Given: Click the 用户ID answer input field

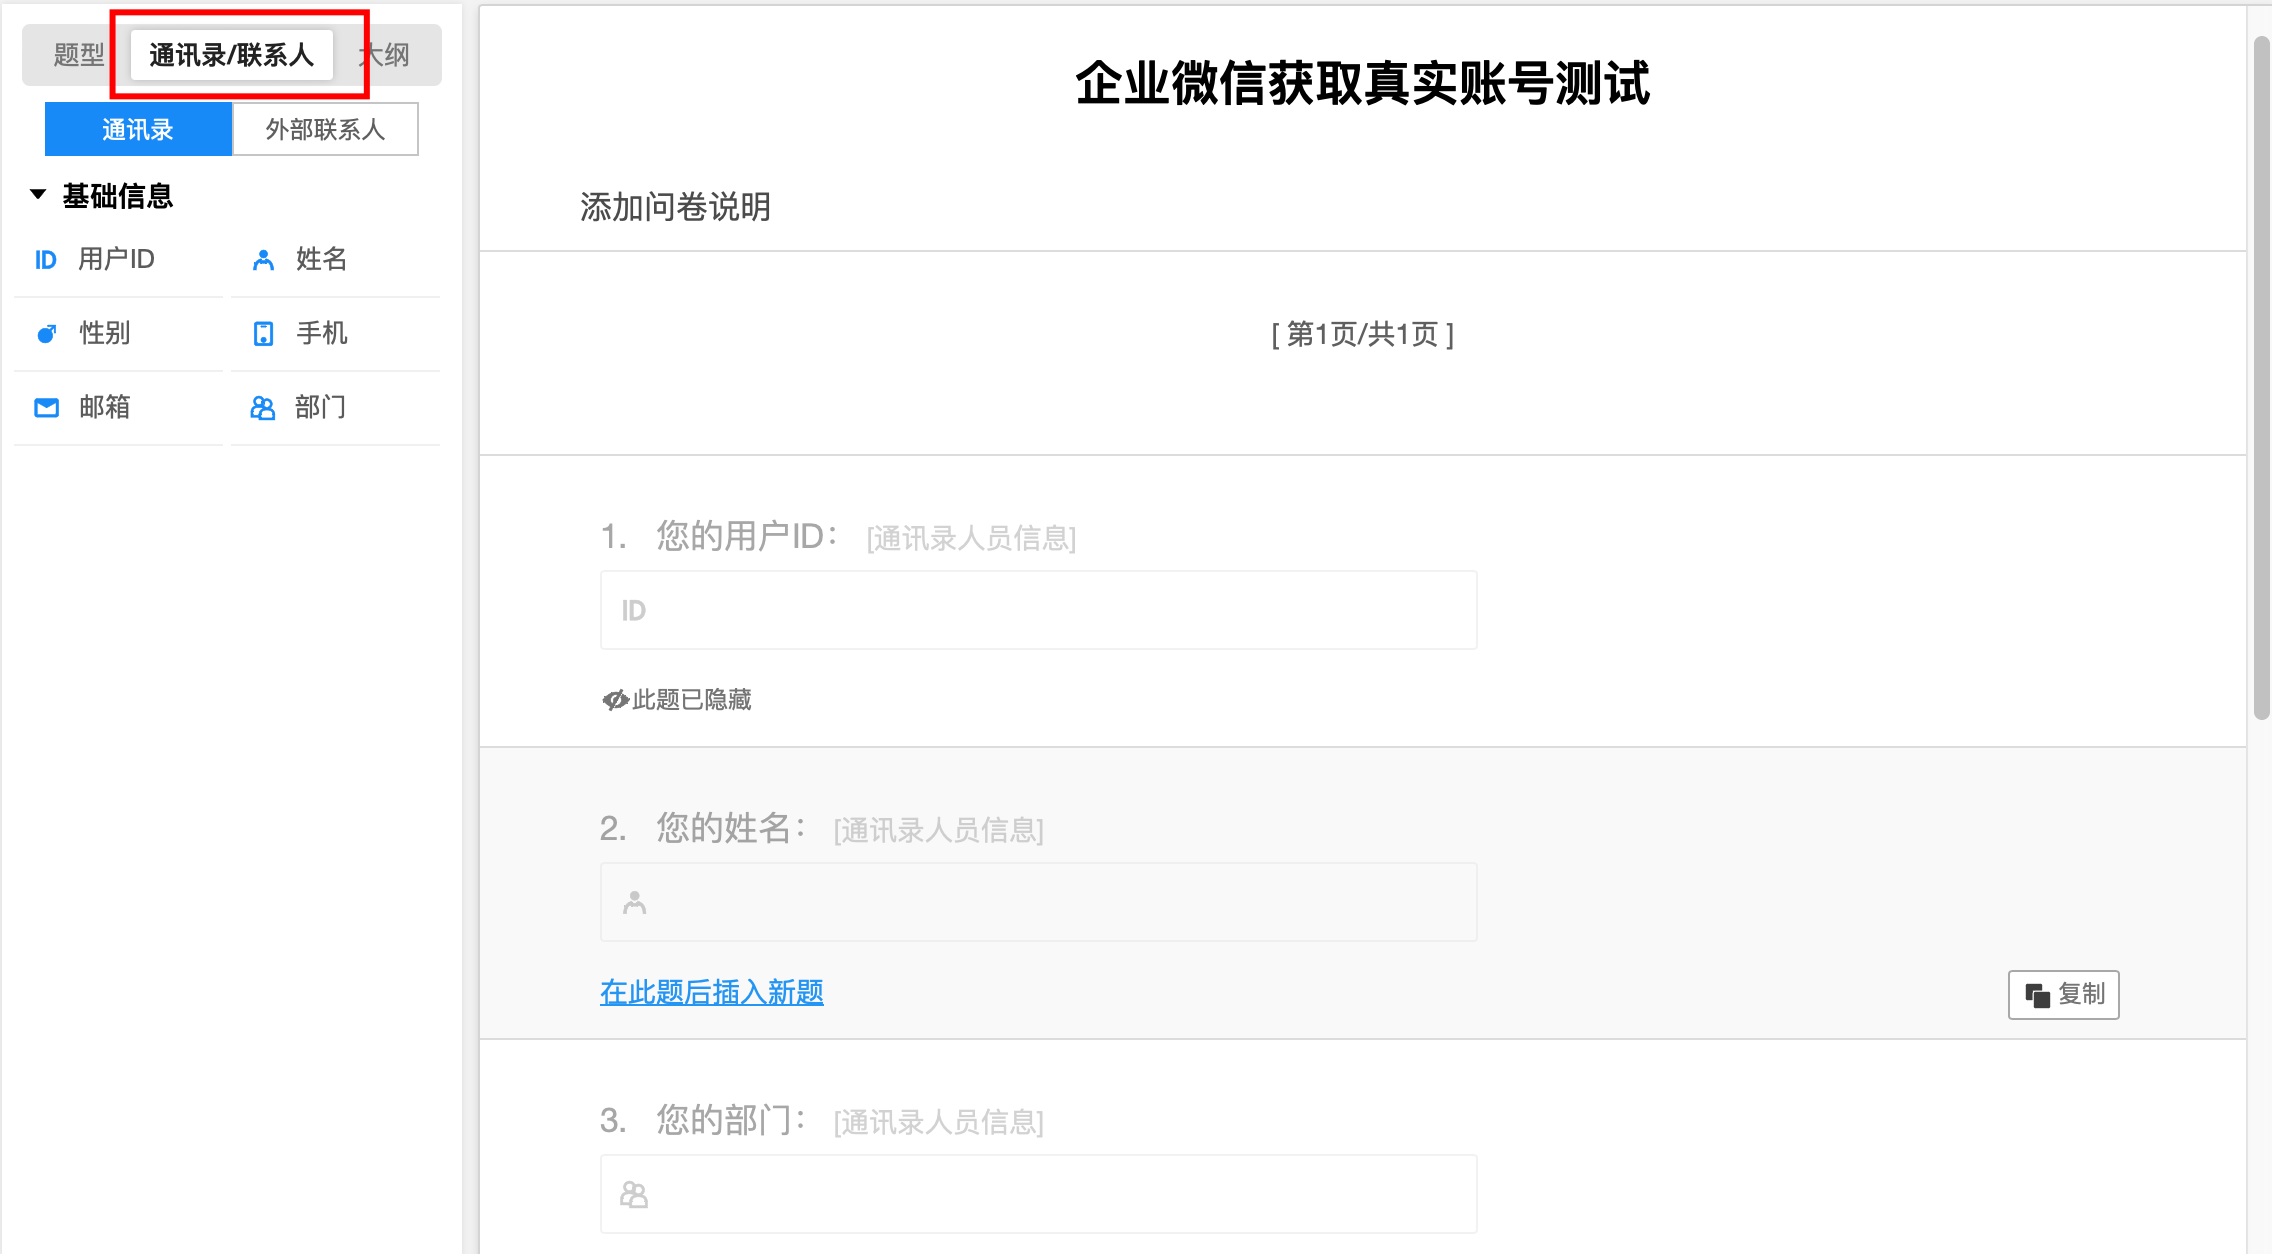Looking at the screenshot, I should 1038,610.
